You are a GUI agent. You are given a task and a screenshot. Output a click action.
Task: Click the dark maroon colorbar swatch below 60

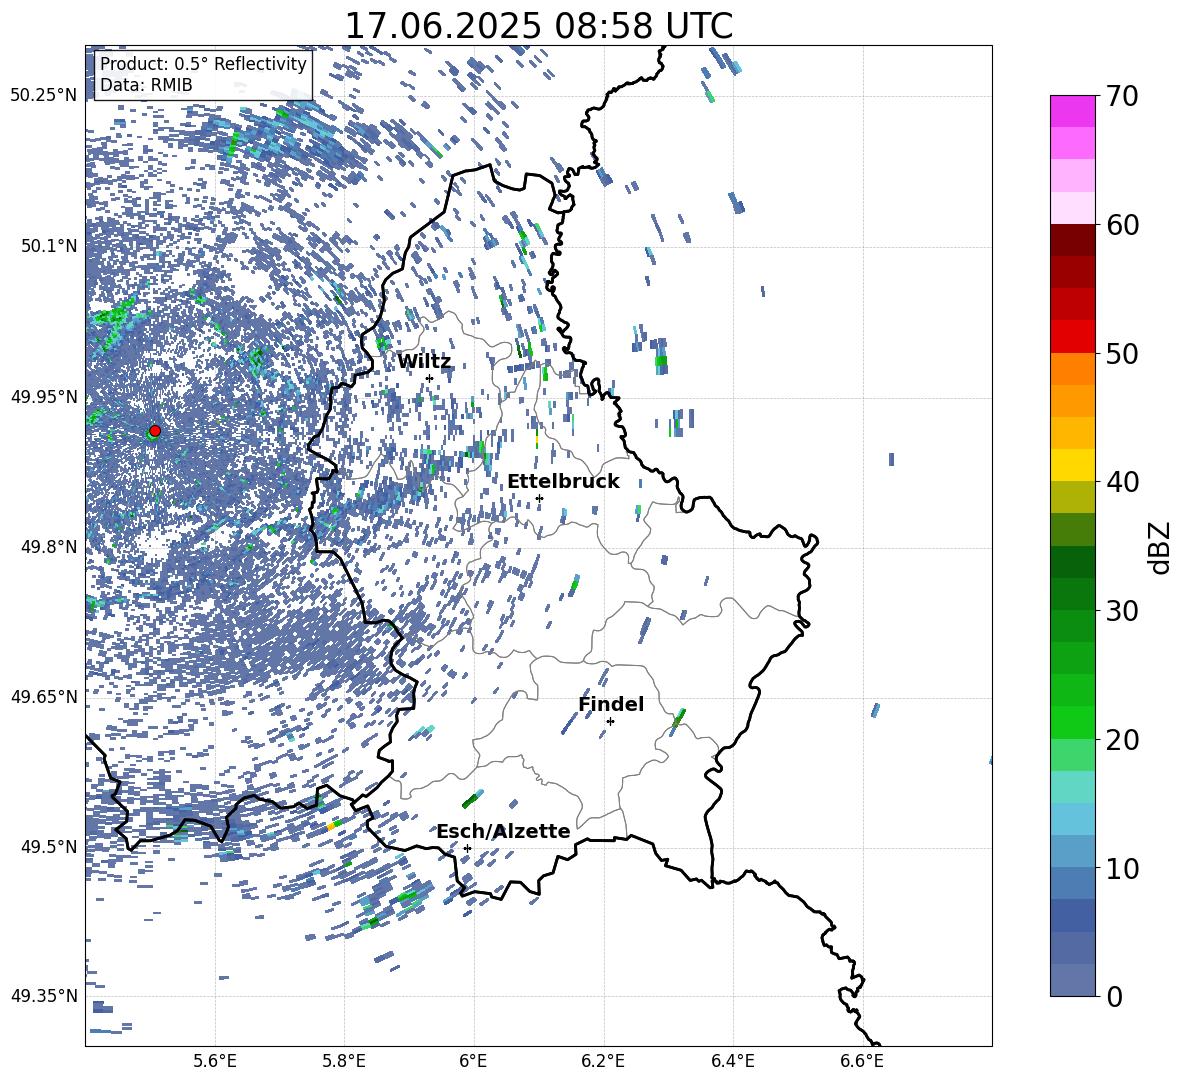click(1073, 240)
